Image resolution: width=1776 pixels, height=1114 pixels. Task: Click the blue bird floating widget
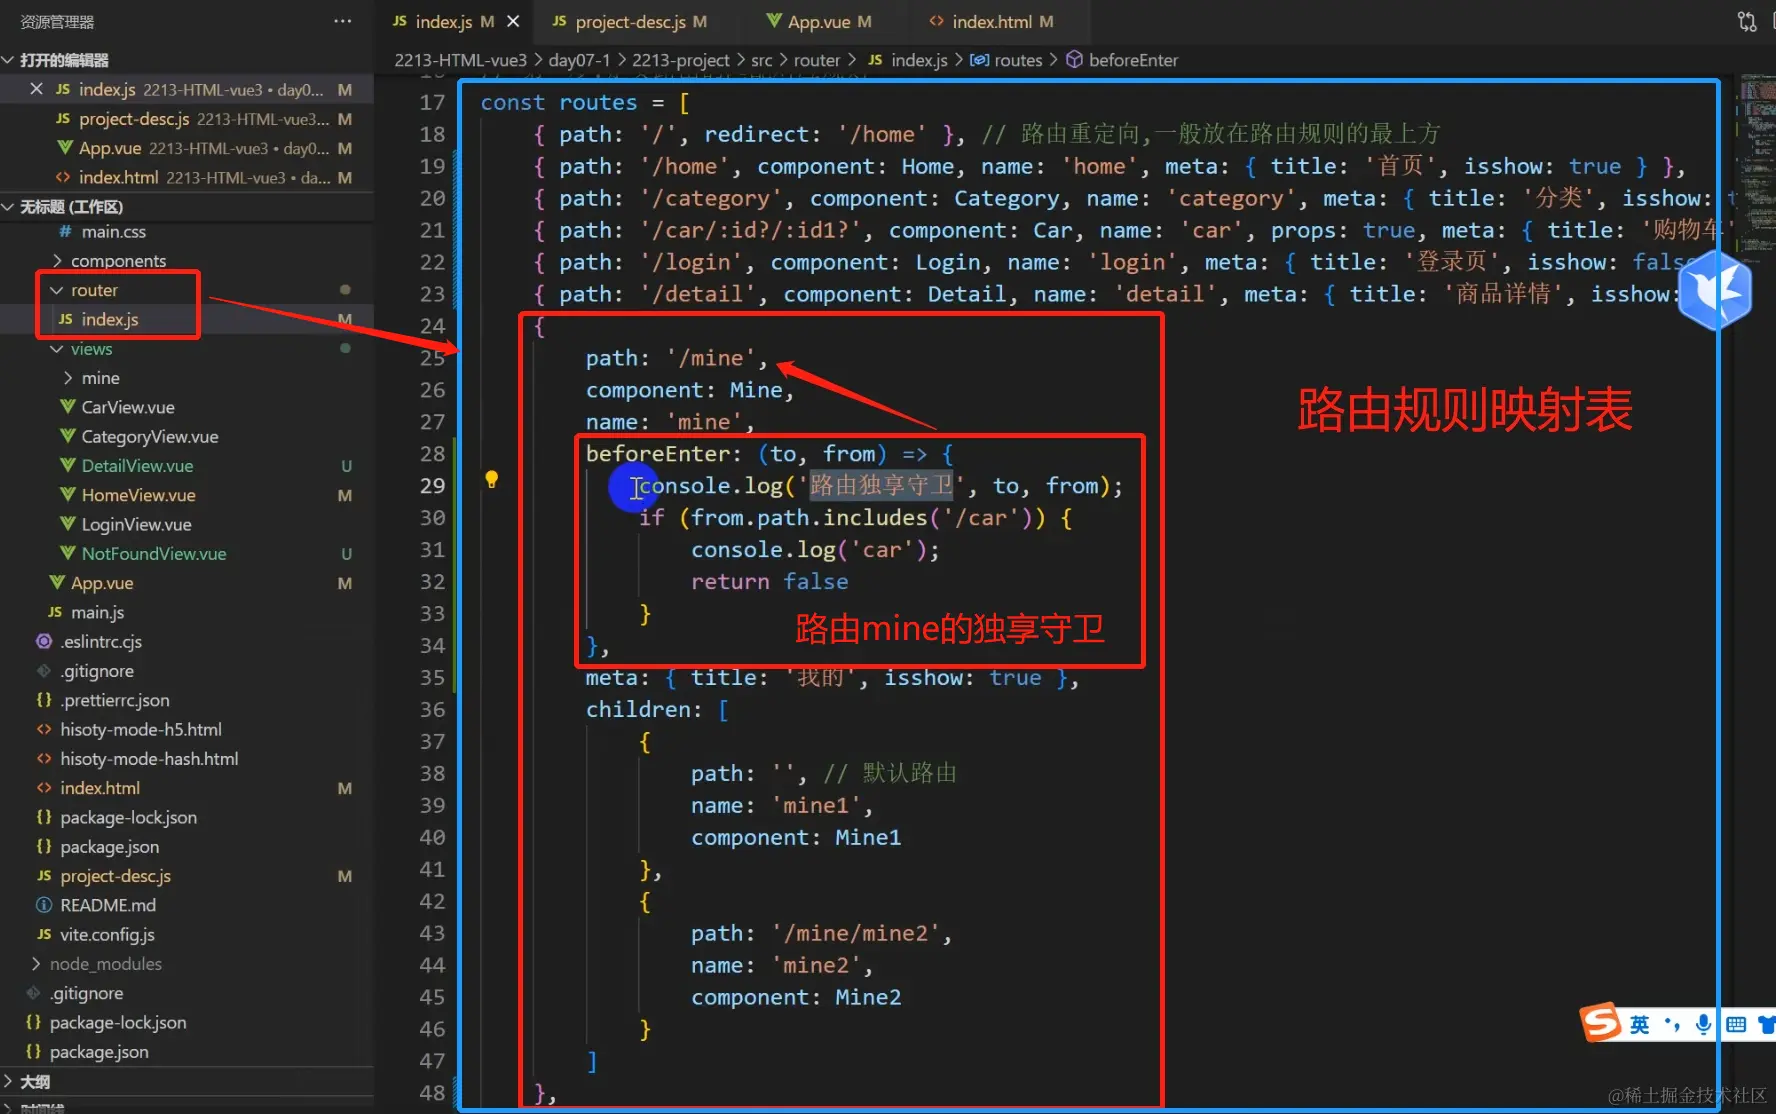pyautogui.click(x=1715, y=290)
